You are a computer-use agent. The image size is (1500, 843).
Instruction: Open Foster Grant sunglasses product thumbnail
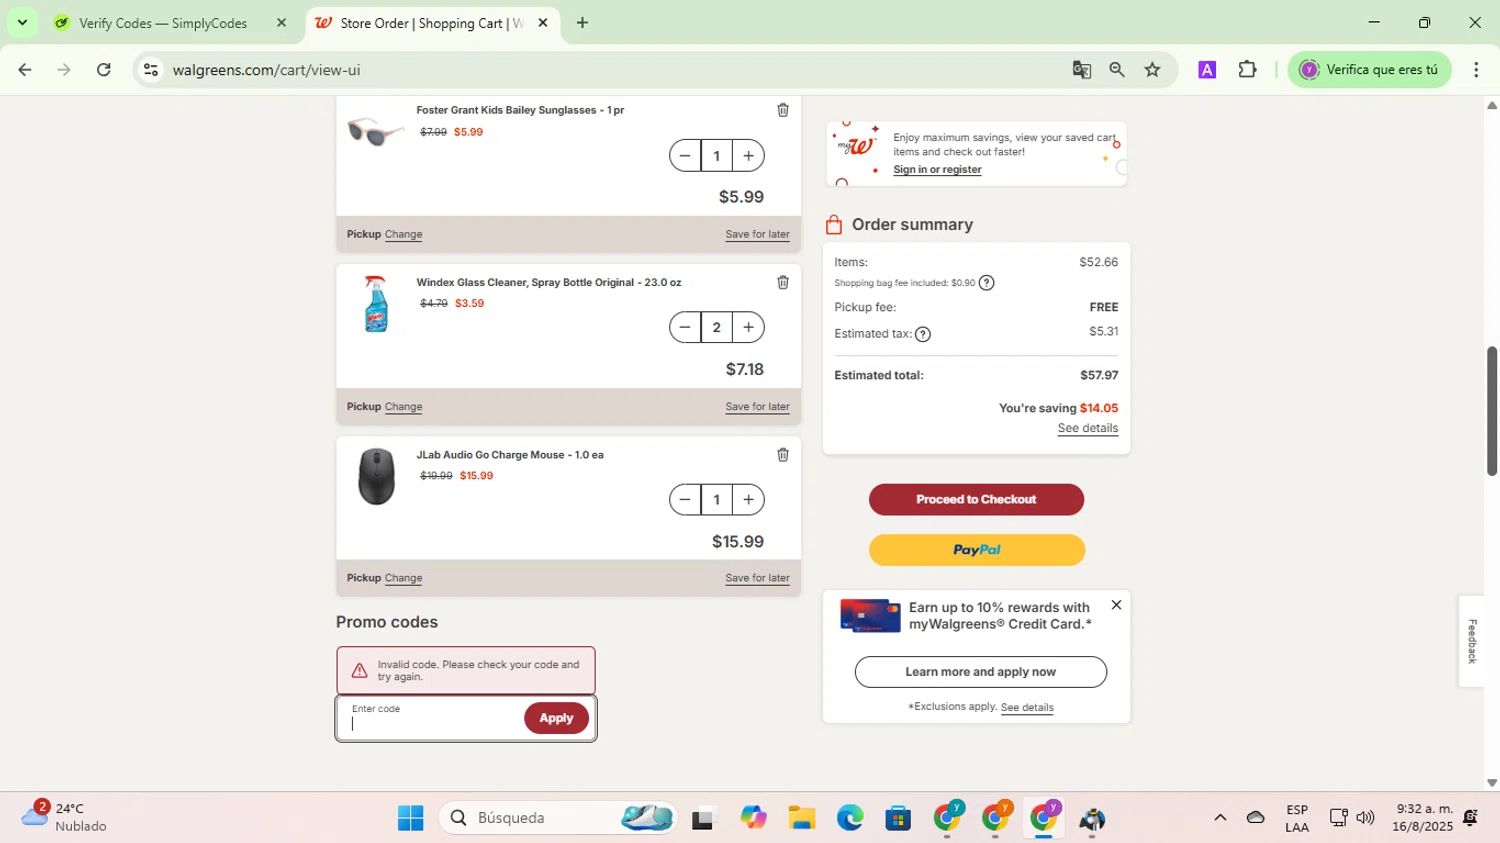[375, 132]
